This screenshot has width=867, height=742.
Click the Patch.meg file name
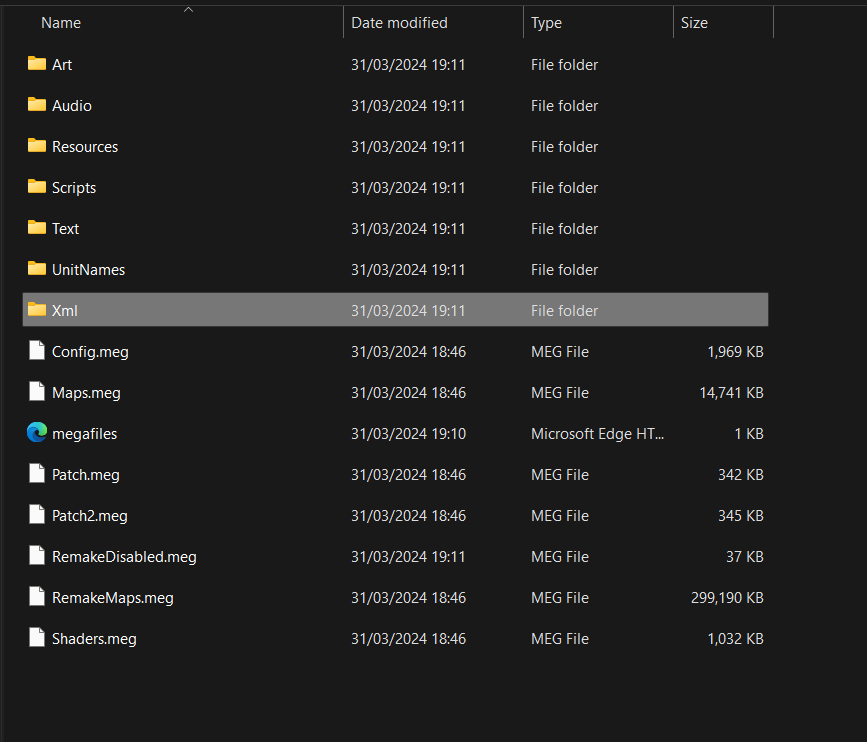click(85, 474)
